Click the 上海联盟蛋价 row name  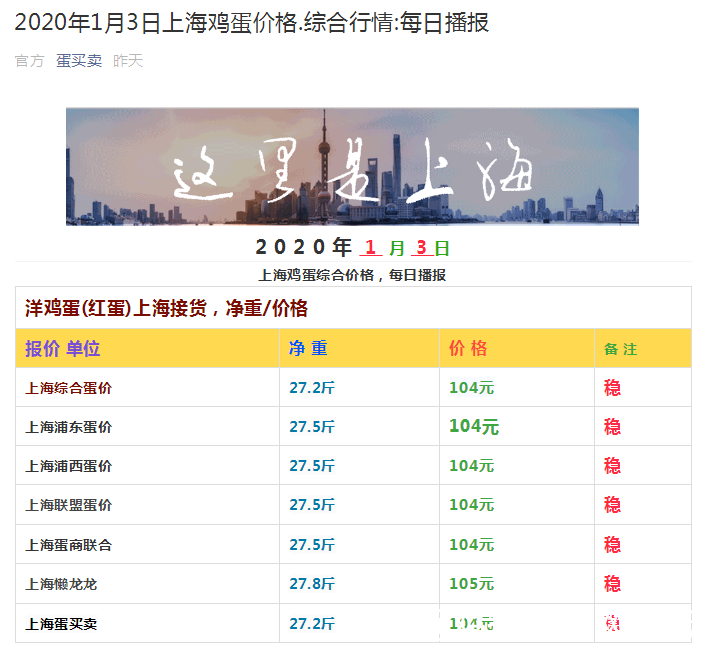pos(69,506)
